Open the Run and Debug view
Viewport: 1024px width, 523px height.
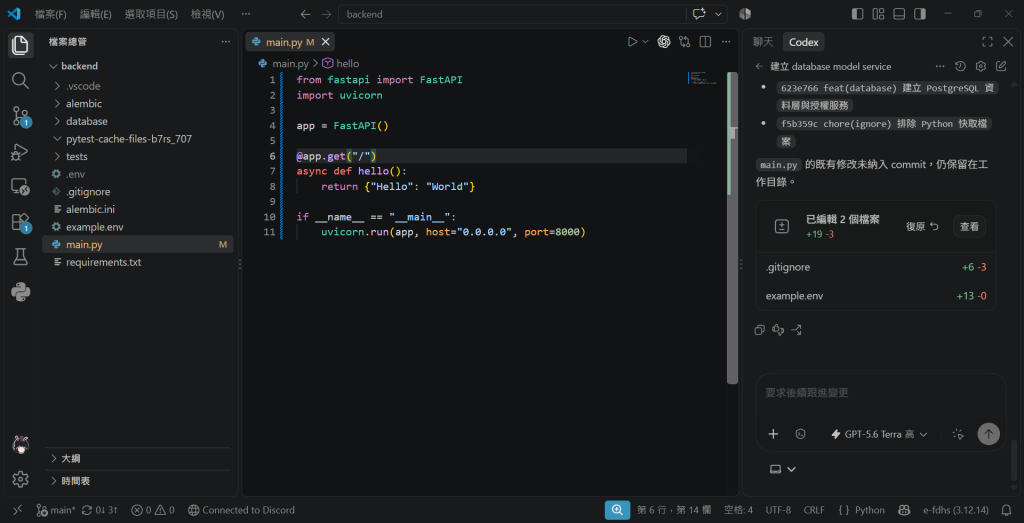pos(20,152)
